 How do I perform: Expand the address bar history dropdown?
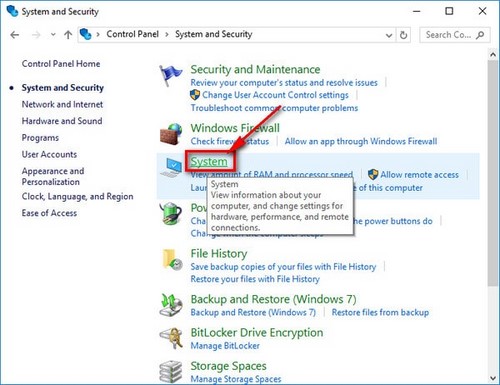(389, 35)
